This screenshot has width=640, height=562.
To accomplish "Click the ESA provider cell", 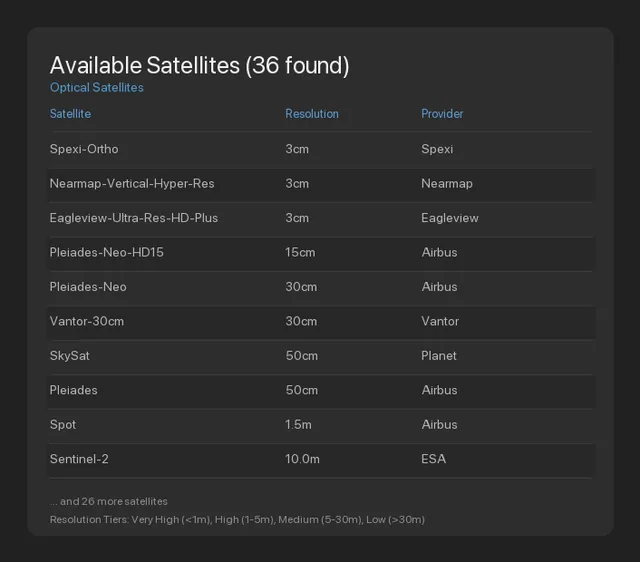I will (433, 459).
